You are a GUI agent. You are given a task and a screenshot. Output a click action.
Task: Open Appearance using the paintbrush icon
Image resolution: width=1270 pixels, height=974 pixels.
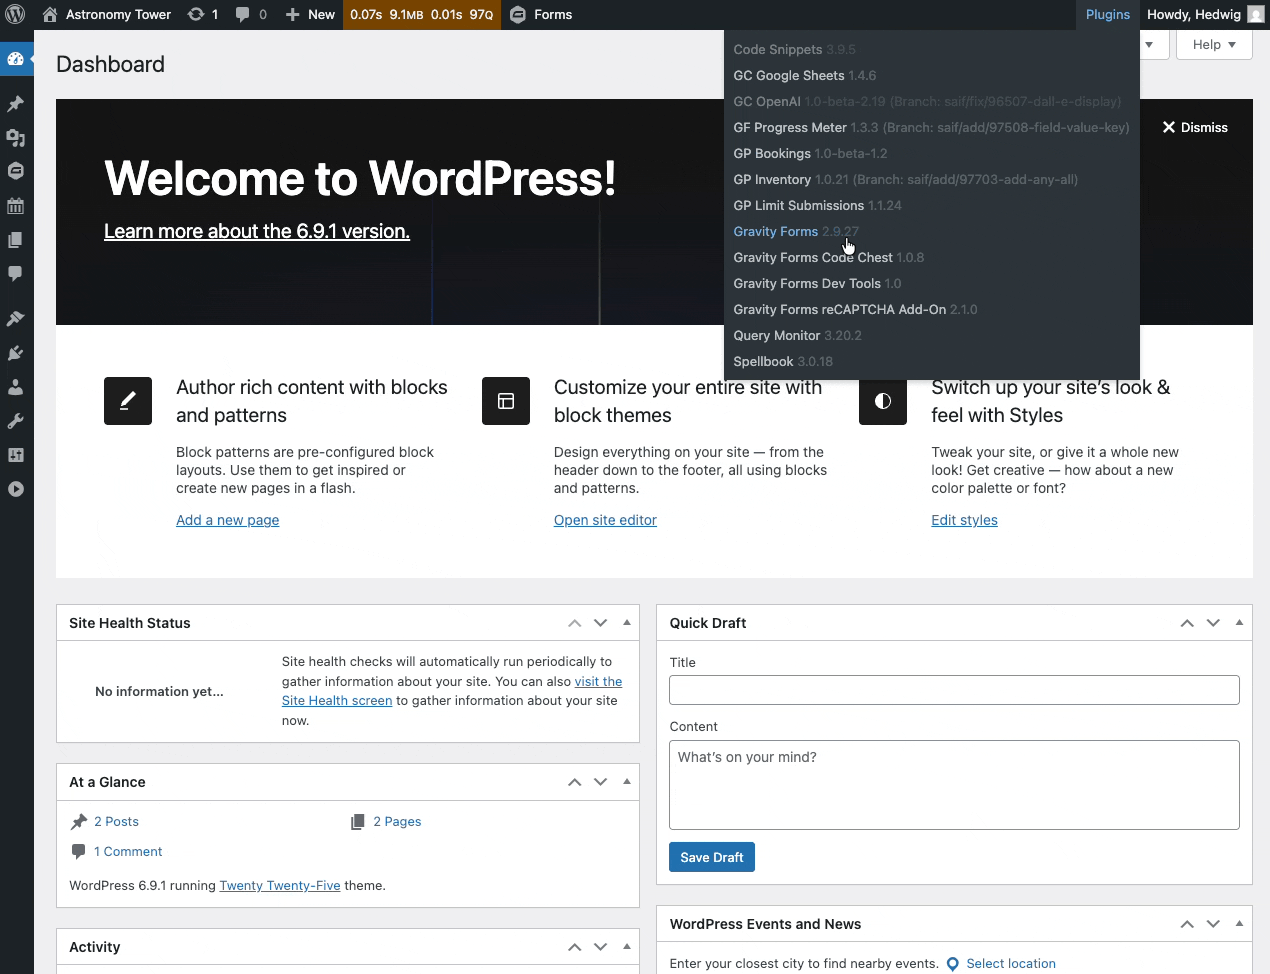(15, 319)
